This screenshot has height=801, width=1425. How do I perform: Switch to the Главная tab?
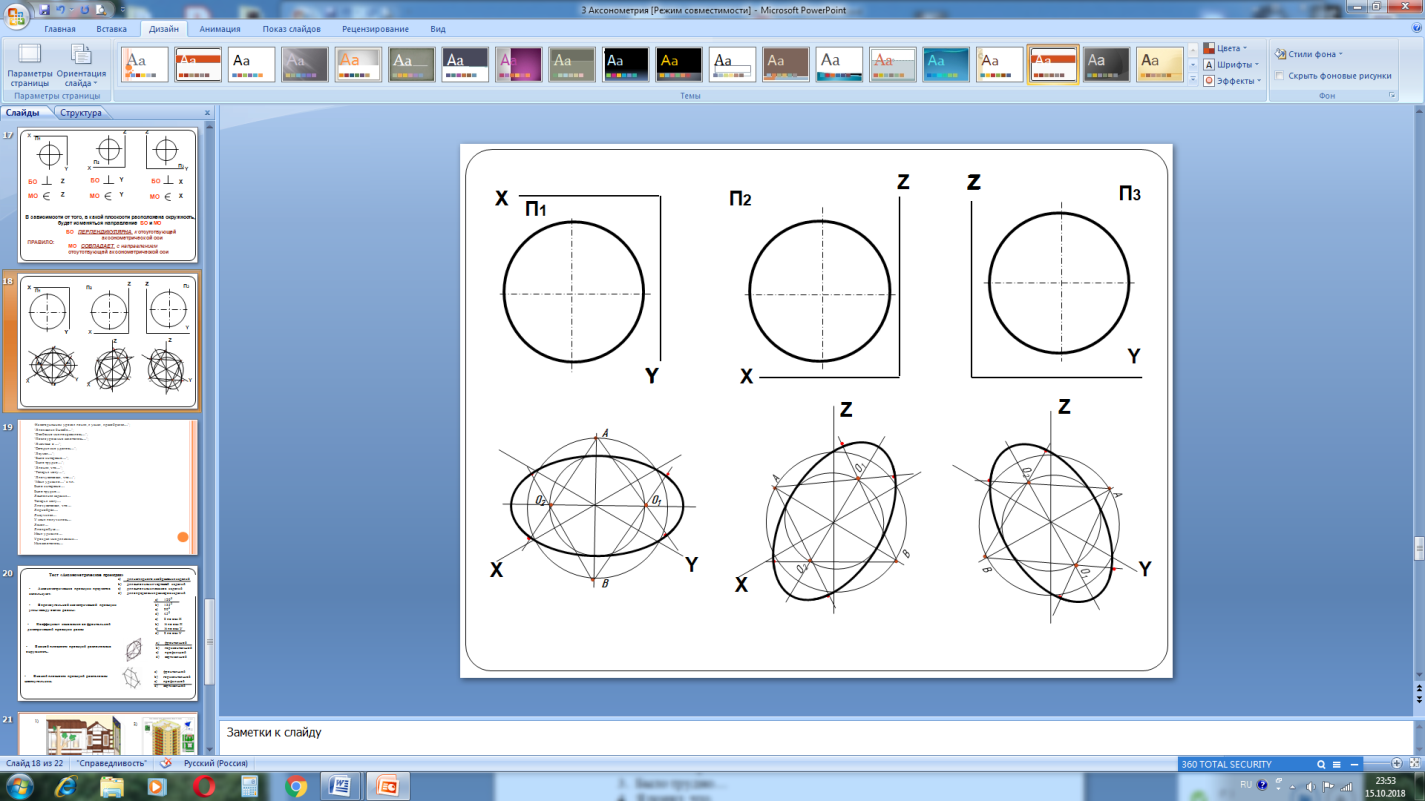[x=60, y=29]
